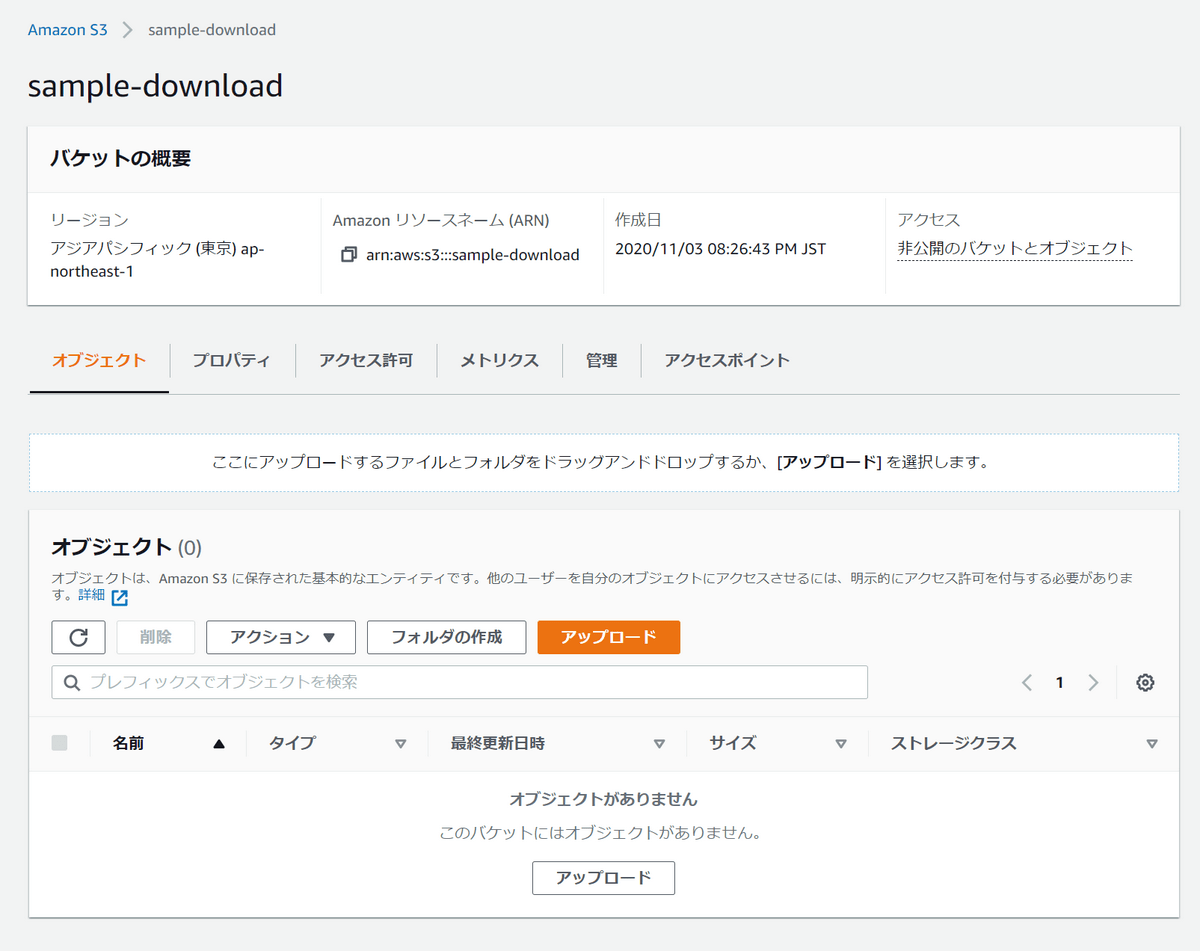1200x951 pixels.
Task: Click the リージョン label
Action: (89, 220)
